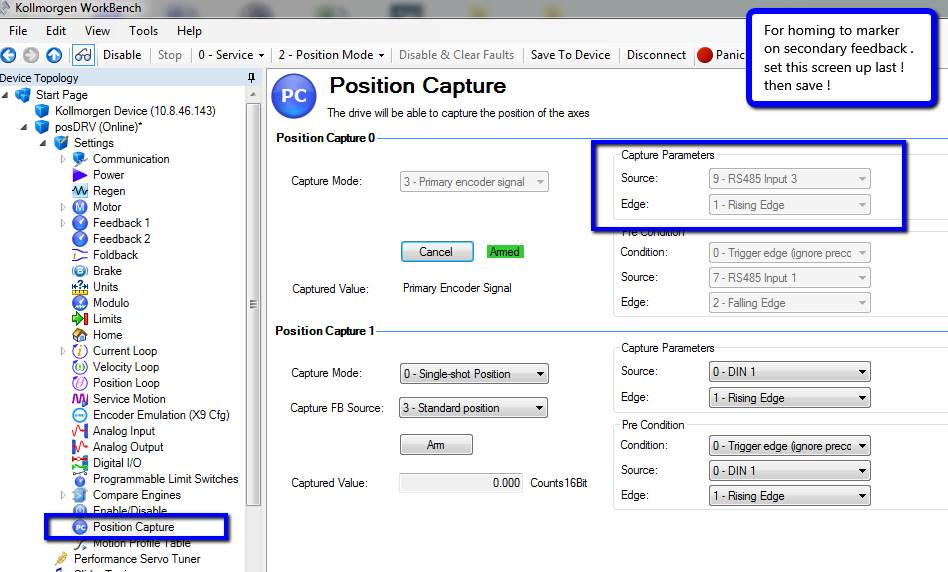Collapse the Settings tree node

pyautogui.click(x=44, y=143)
